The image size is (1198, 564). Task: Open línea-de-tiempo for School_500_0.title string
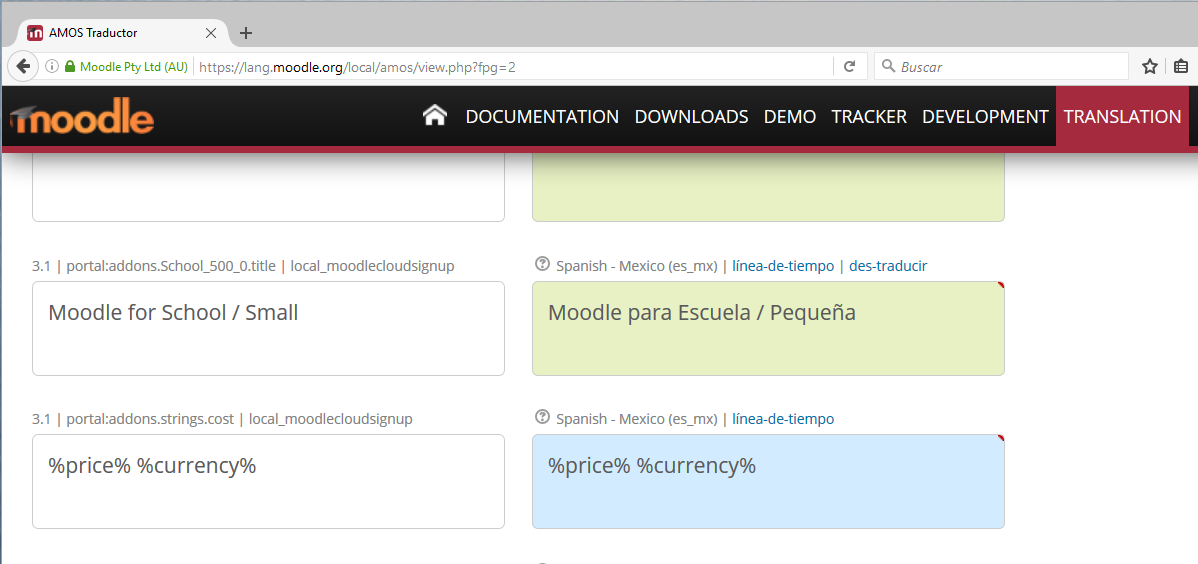pyautogui.click(x=783, y=266)
